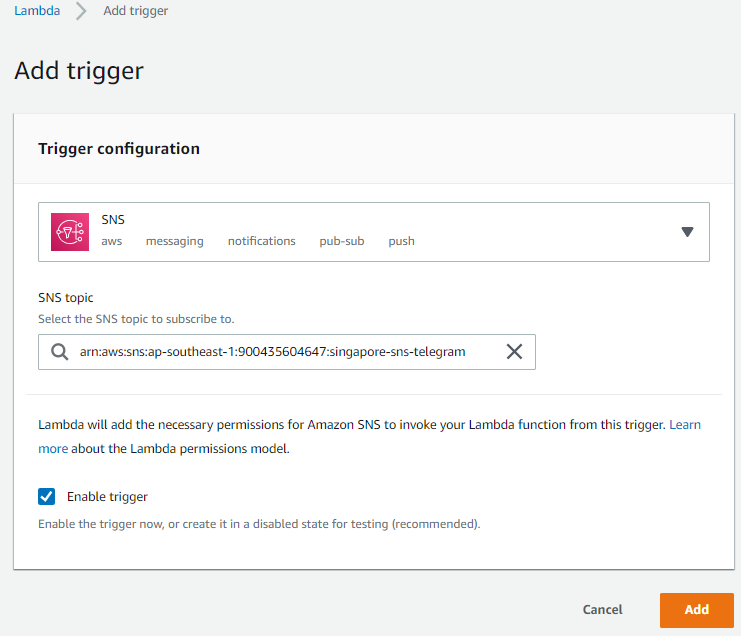Screen dimensions: 741x636
Task: Expand the trigger source dropdown arrow
Action: coord(687,232)
